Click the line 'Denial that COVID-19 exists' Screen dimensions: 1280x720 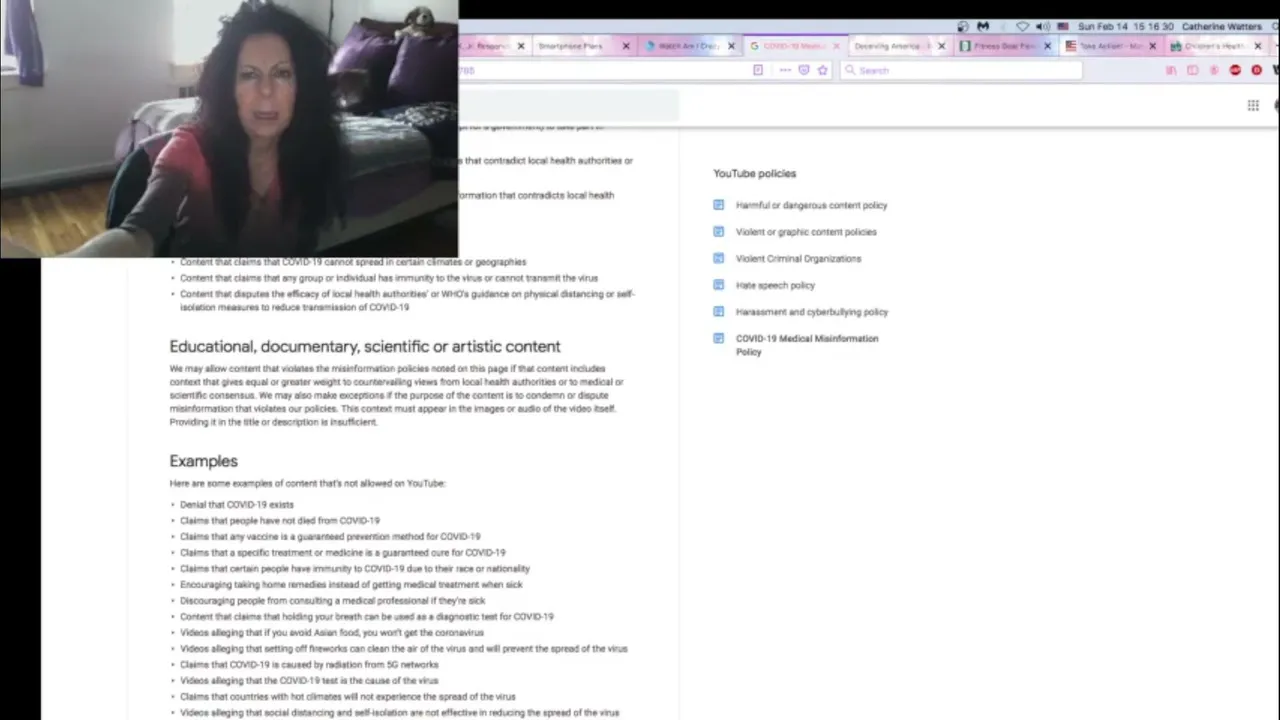point(237,505)
